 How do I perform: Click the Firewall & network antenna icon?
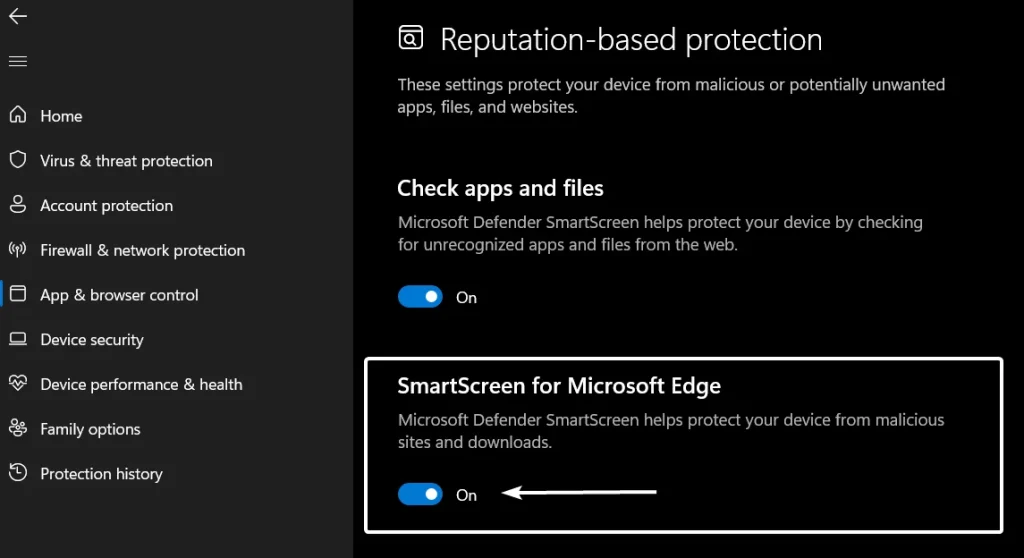18,249
